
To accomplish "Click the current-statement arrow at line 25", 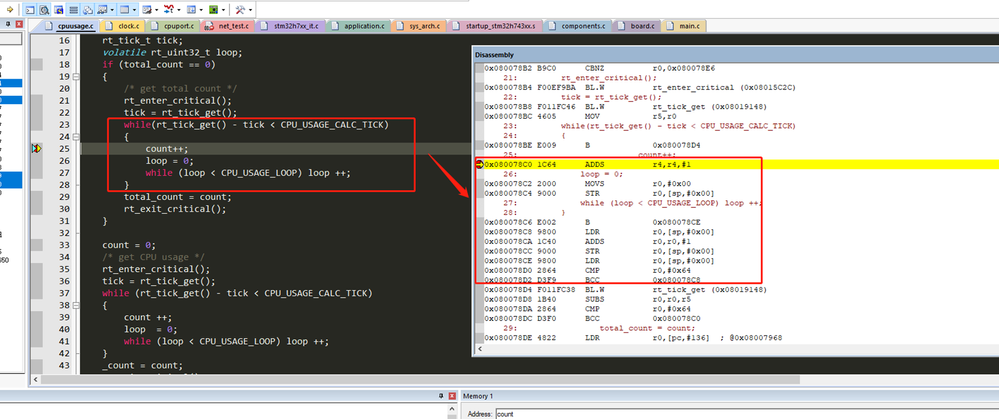I will click(36, 148).
